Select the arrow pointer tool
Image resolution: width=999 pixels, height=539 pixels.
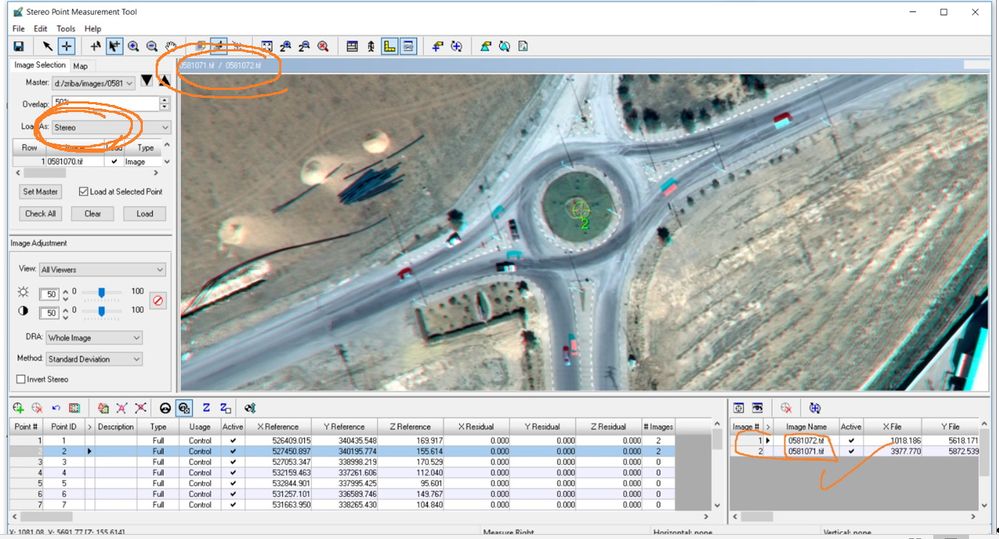click(x=47, y=47)
